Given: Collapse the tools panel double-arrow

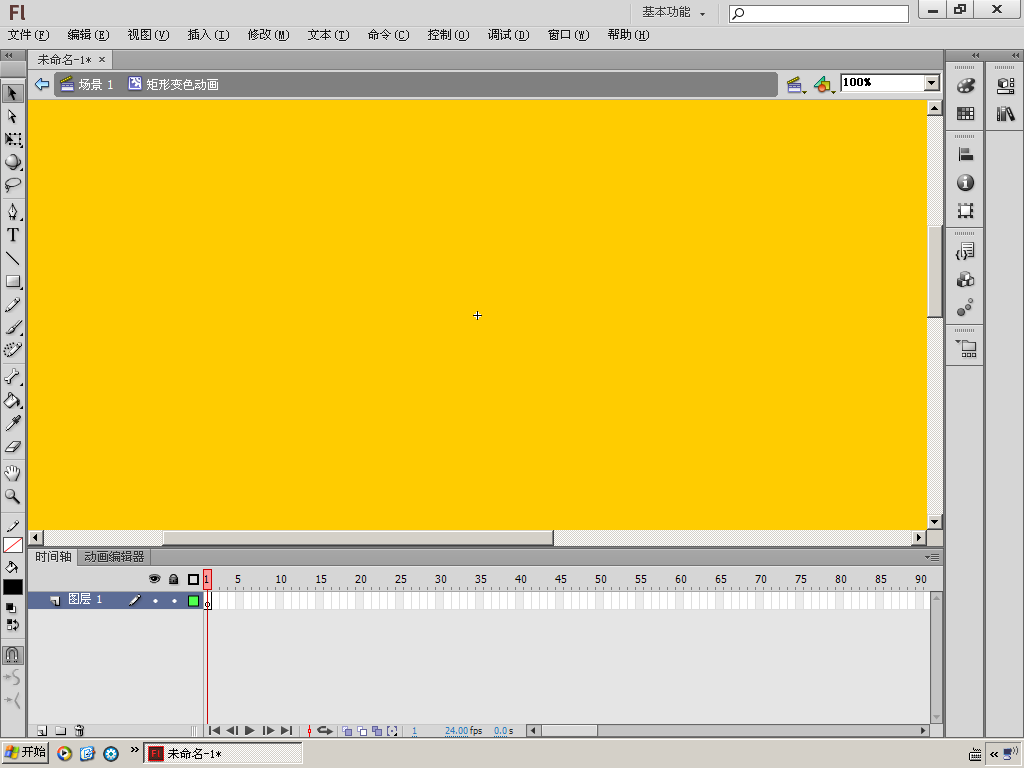Looking at the screenshot, I should tap(8, 56).
